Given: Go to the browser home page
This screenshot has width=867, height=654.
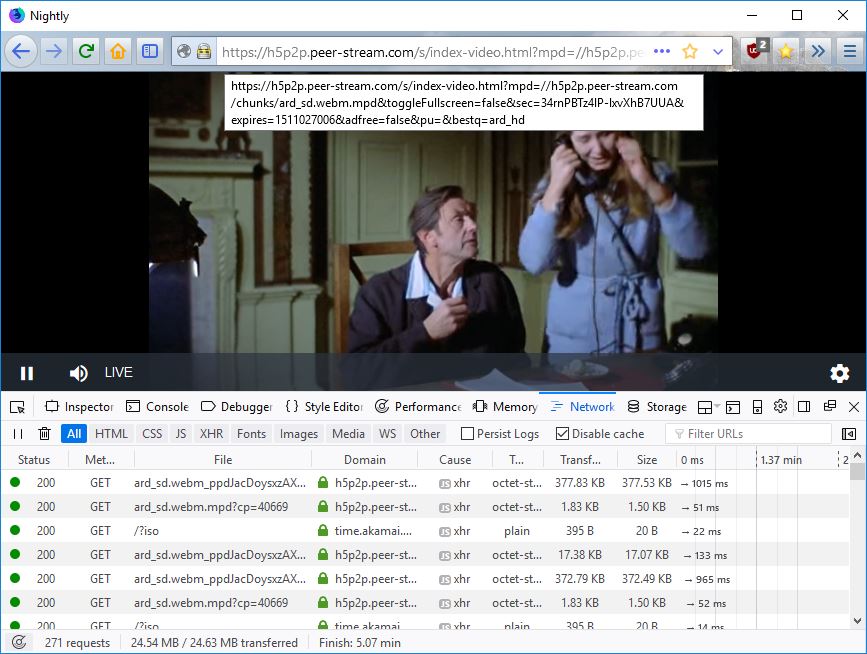Looking at the screenshot, I should 117,51.
